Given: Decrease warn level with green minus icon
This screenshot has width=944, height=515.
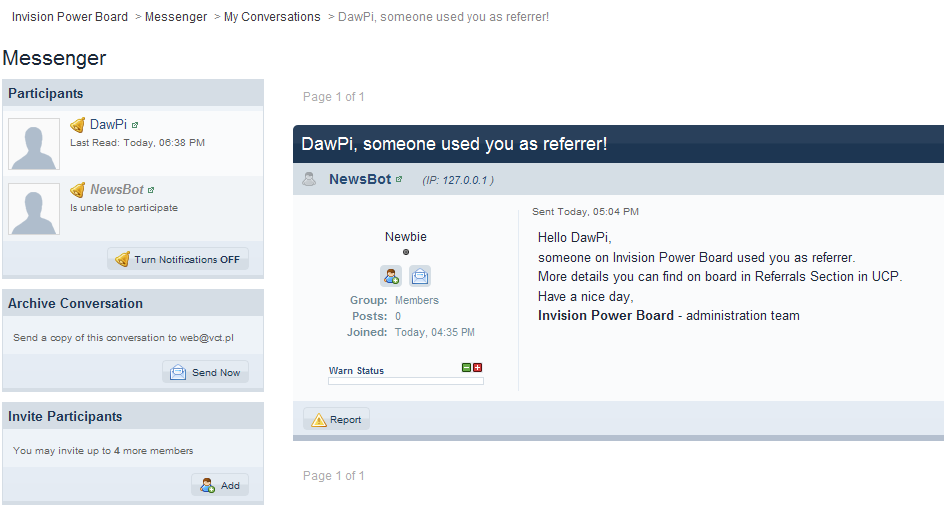Looking at the screenshot, I should pos(466,367).
